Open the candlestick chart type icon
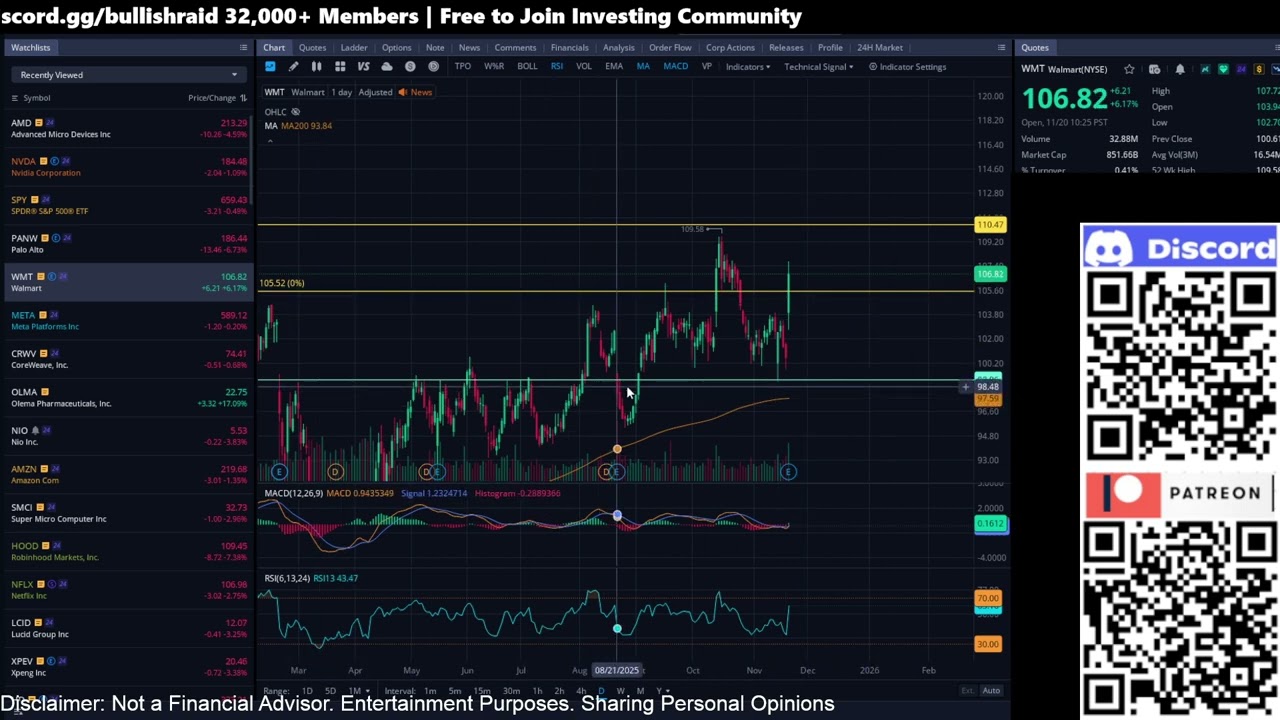Viewport: 1280px width, 720px height. tap(316, 67)
